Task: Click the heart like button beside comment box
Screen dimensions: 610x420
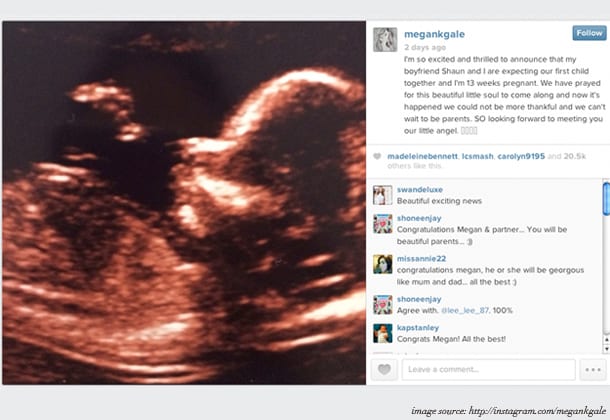Action: [x=384, y=369]
